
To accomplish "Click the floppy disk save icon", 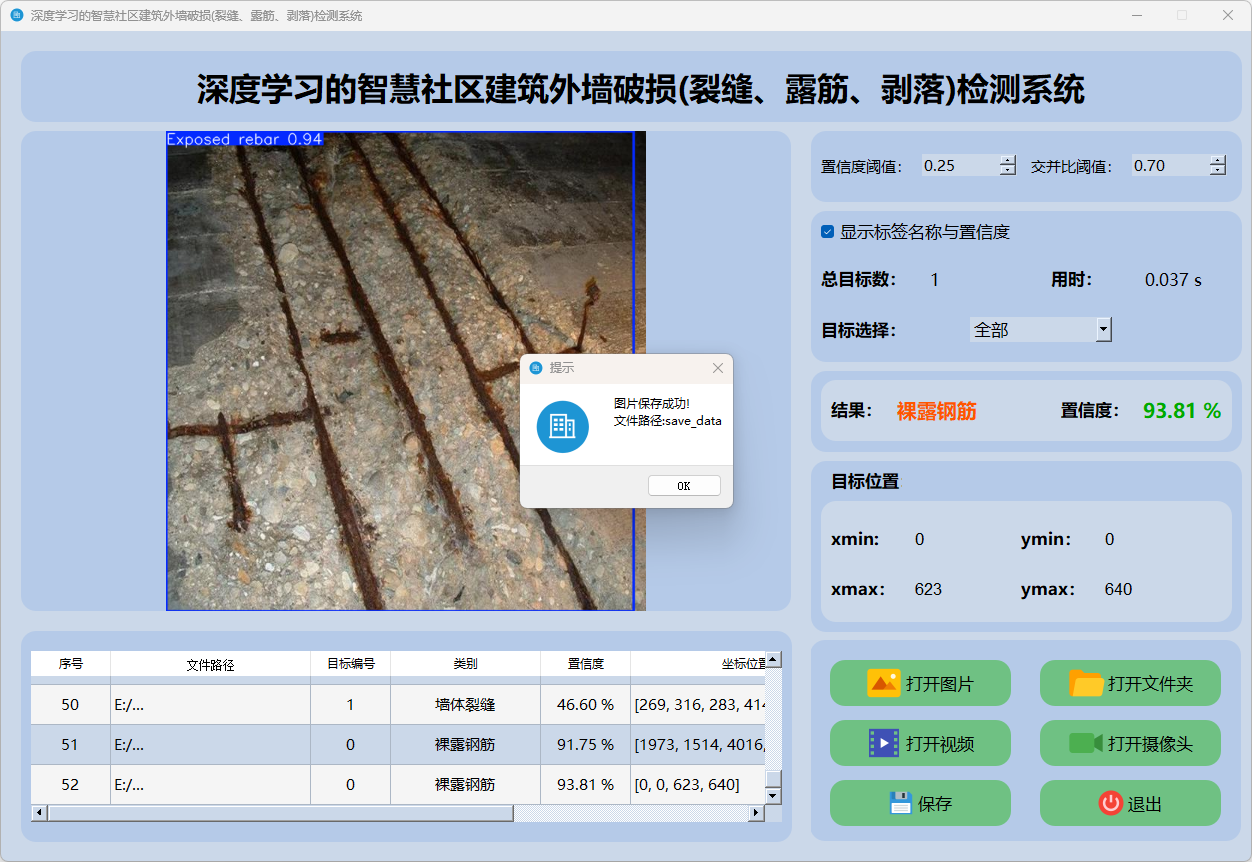I will tap(901, 803).
